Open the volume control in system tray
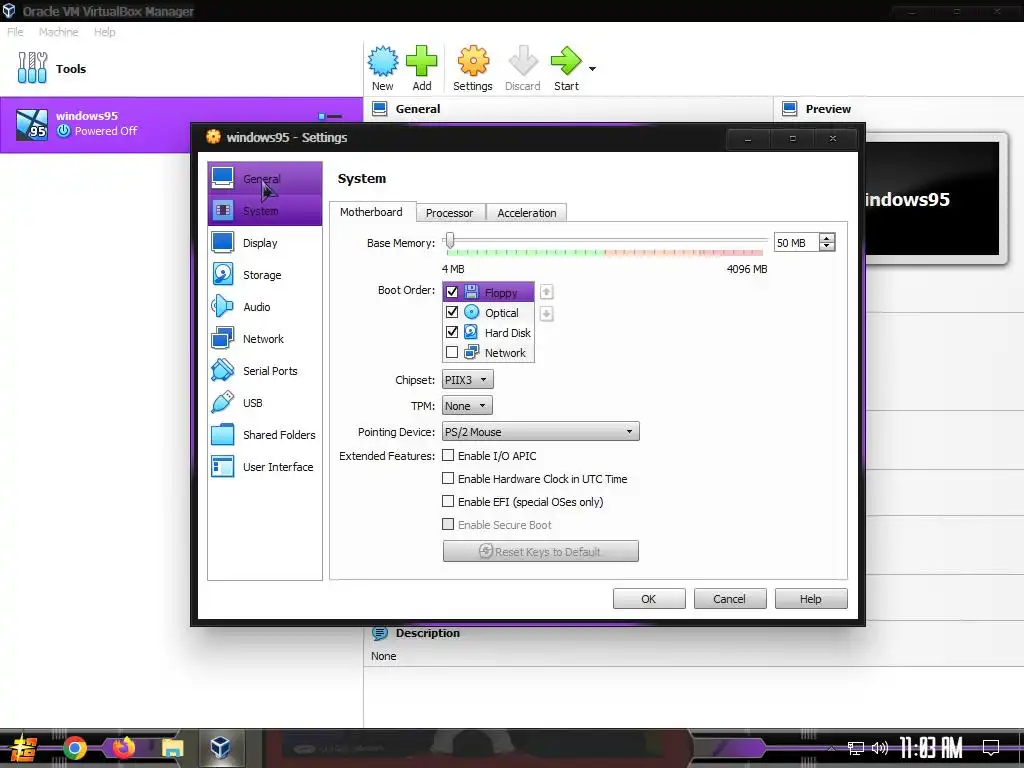This screenshot has height=768, width=1024. 880,748
